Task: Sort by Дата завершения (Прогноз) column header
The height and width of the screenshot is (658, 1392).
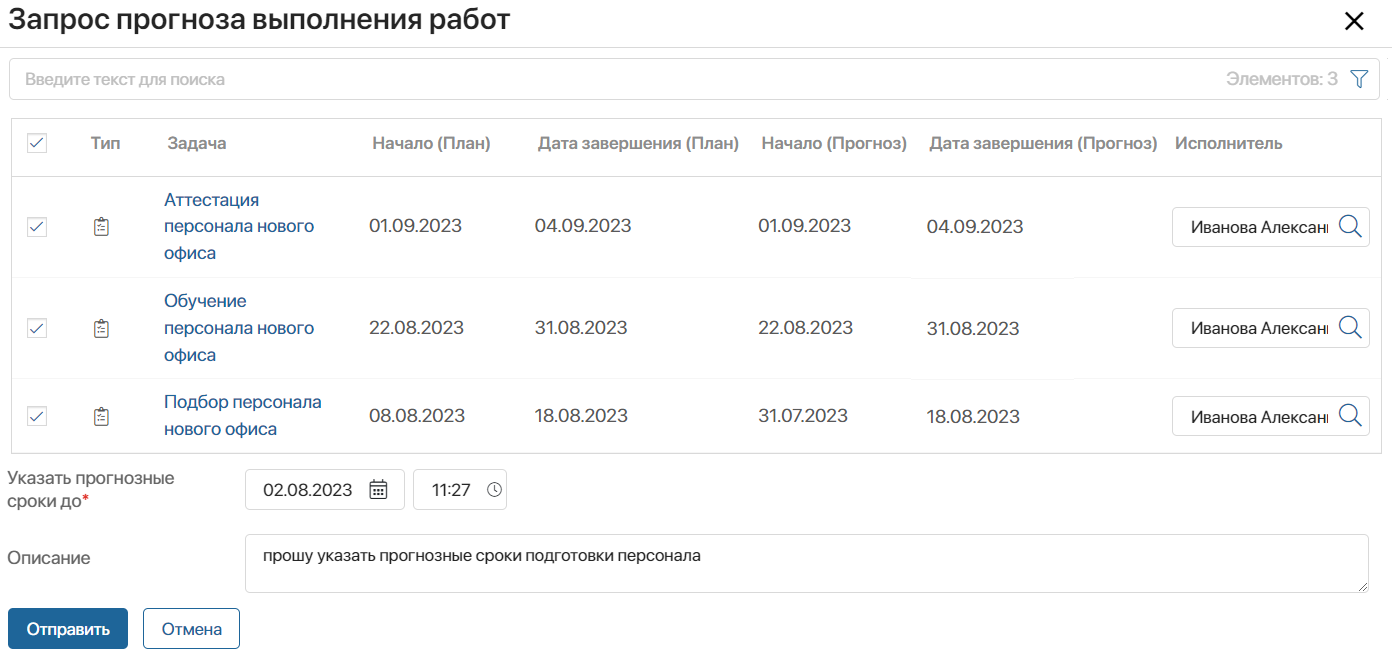Action: pos(1043,143)
